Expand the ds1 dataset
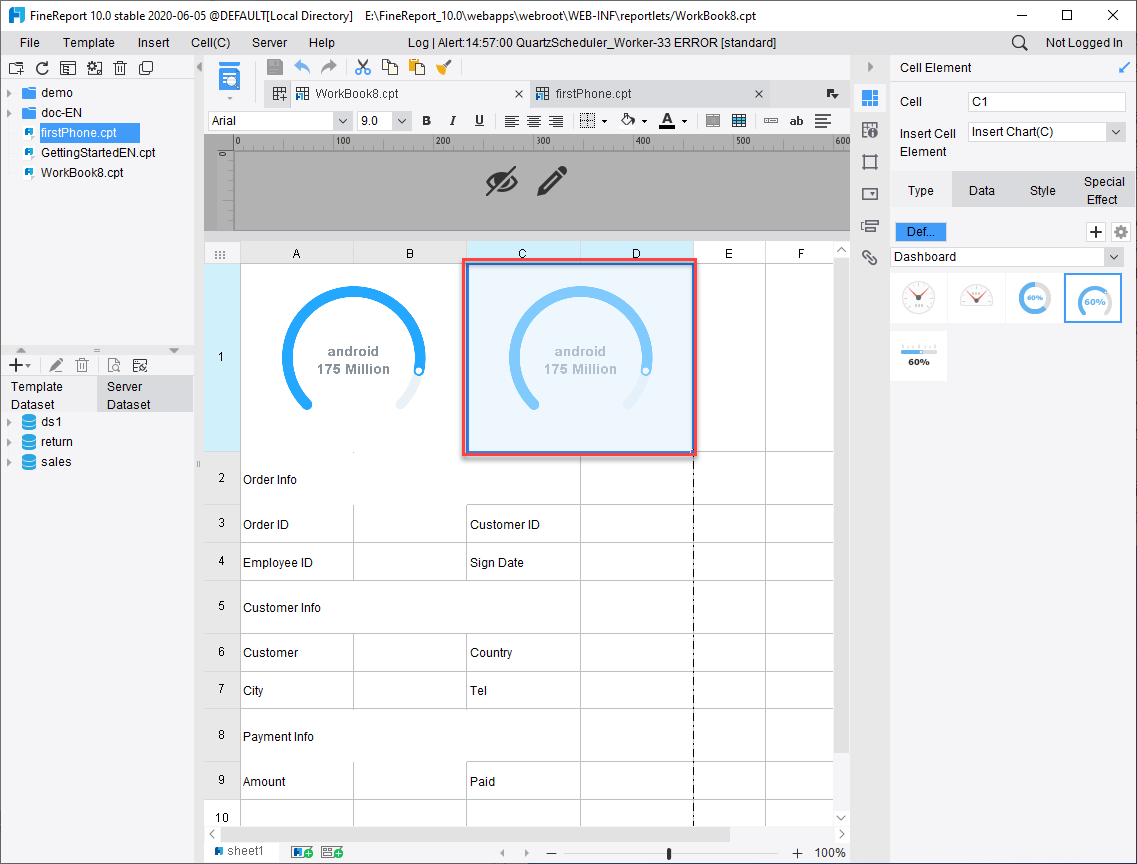Screen dimensions: 1137x864 pyautogui.click(x=9, y=422)
